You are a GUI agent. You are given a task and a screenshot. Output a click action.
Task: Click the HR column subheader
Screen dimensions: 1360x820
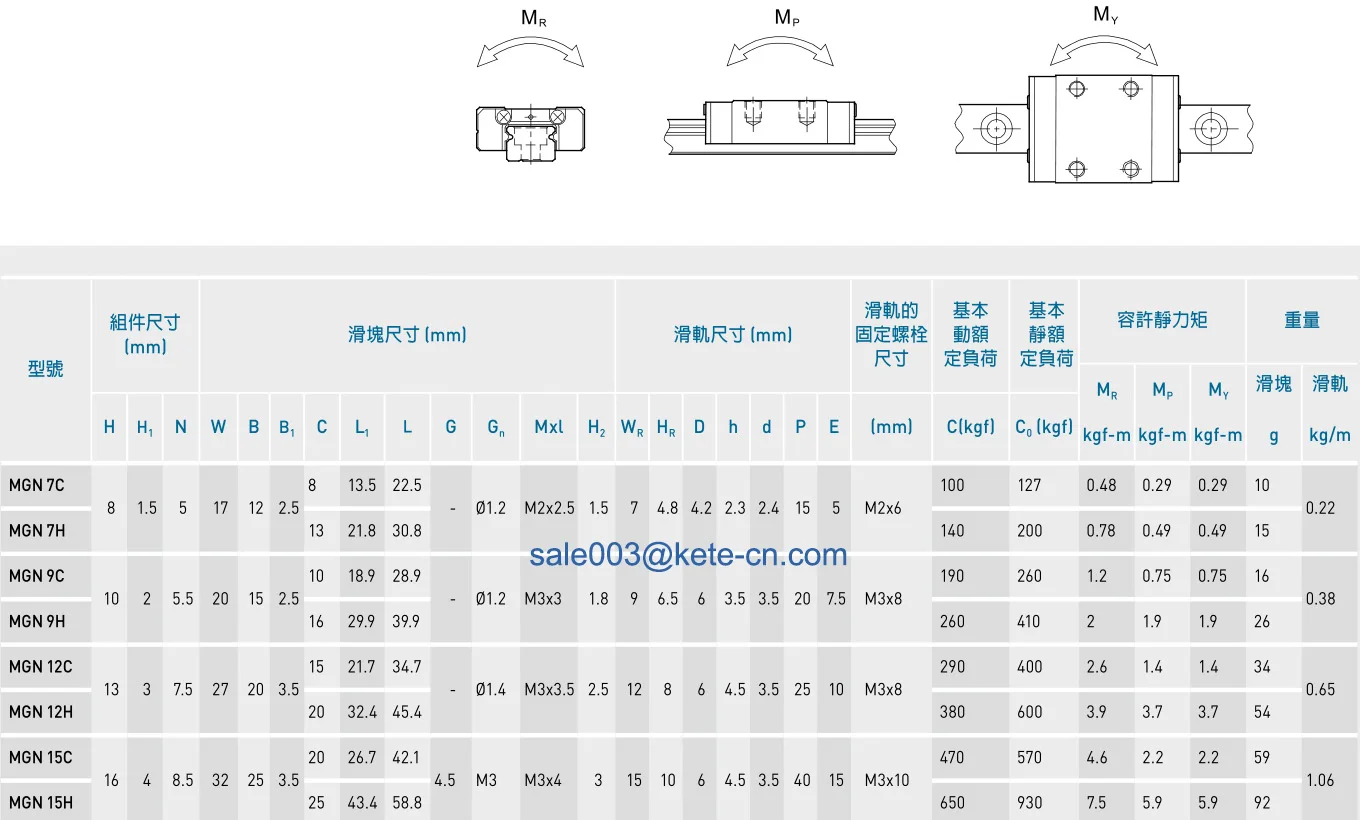tap(666, 428)
